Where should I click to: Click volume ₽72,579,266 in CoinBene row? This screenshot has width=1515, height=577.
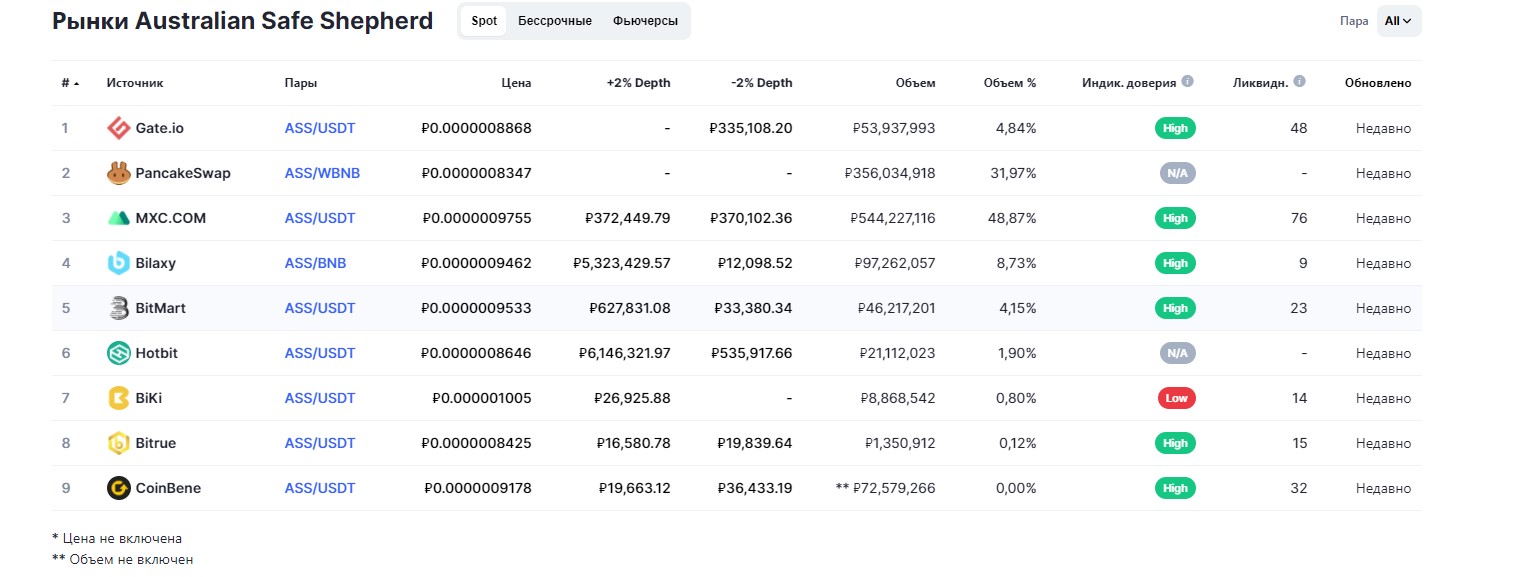tap(895, 488)
